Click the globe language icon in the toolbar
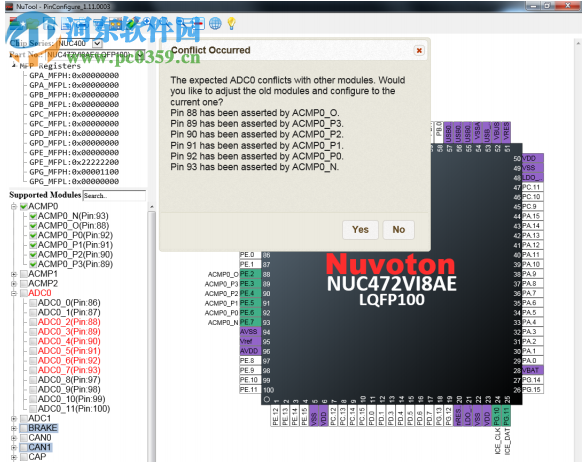 [215, 24]
